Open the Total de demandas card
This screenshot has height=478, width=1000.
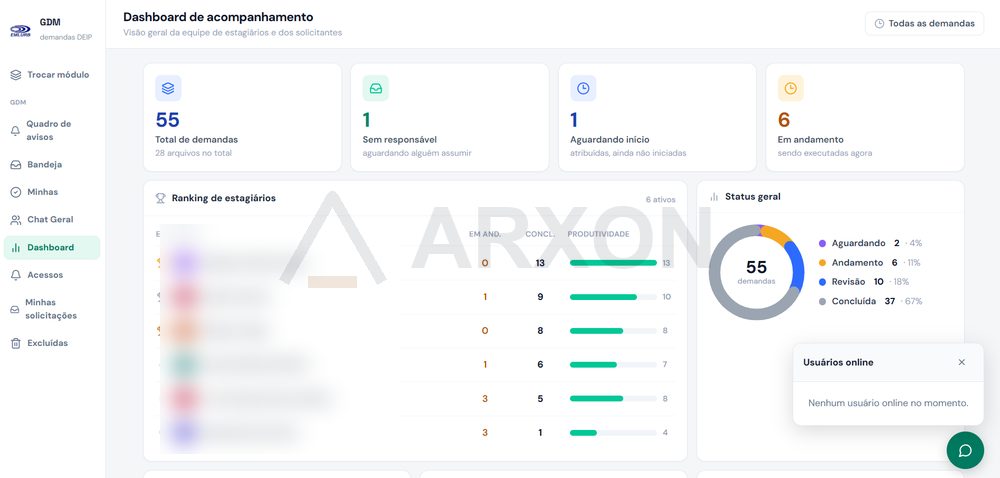click(242, 117)
